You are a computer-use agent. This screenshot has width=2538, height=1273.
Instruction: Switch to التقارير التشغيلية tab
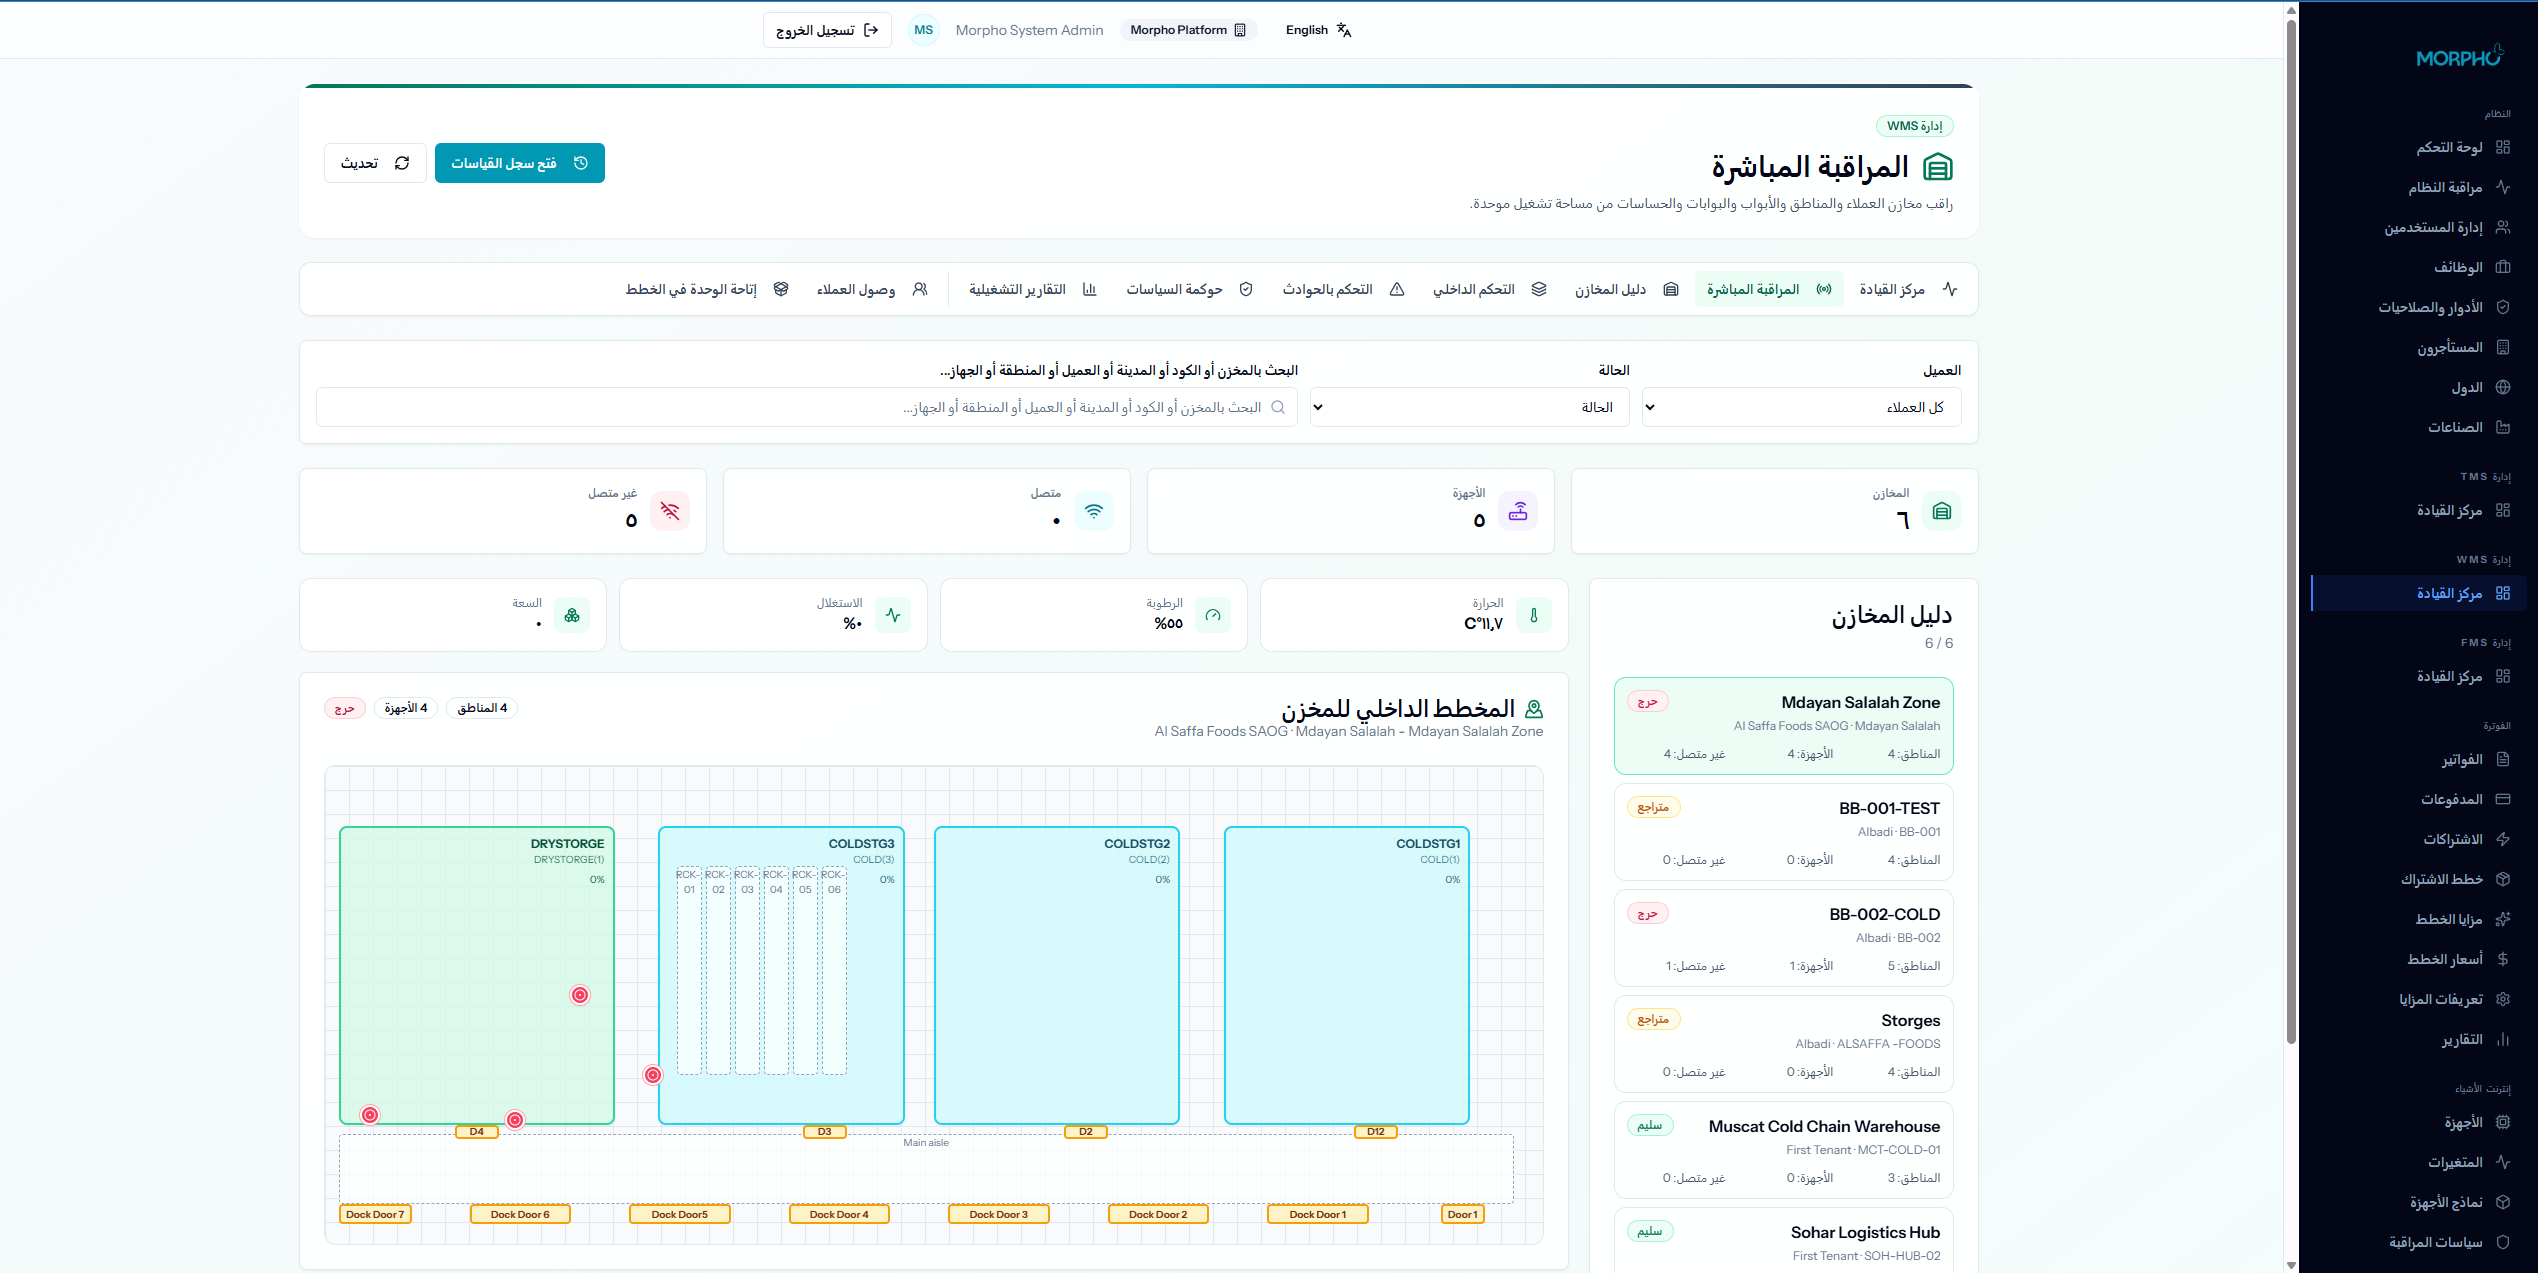click(x=1032, y=289)
